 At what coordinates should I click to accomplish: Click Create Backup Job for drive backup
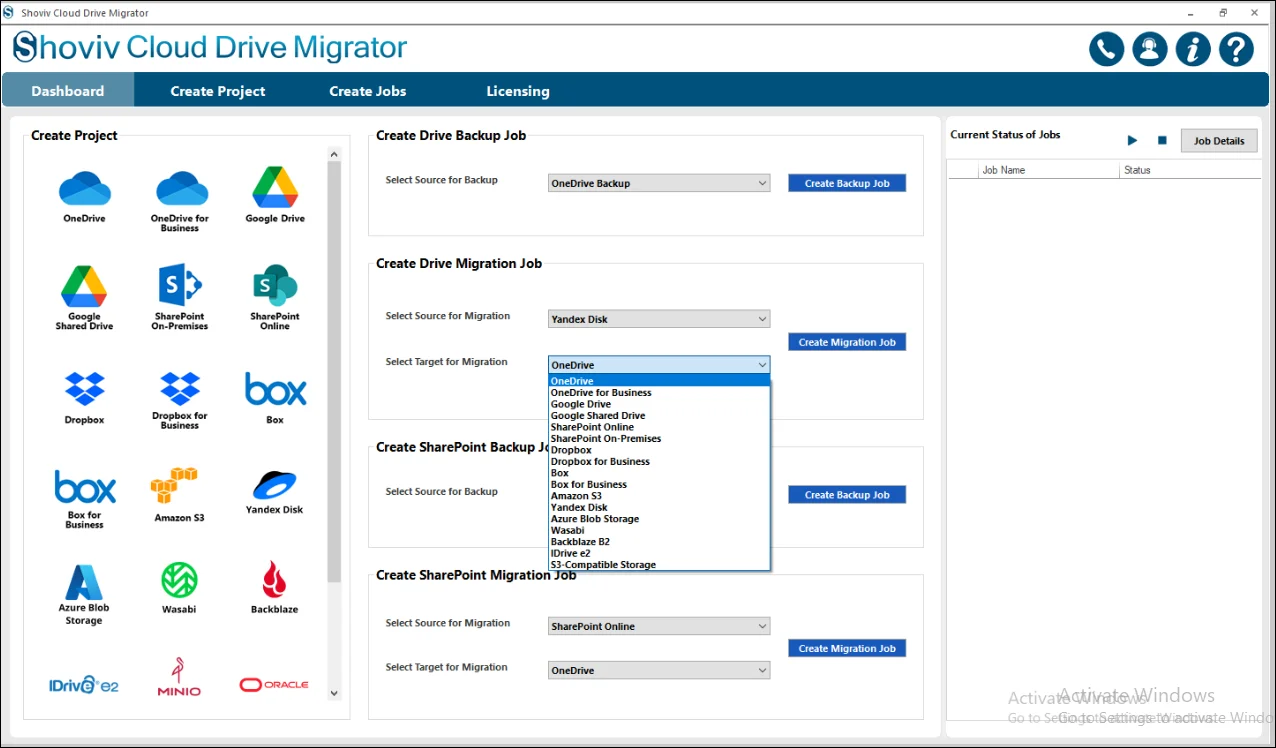847,183
